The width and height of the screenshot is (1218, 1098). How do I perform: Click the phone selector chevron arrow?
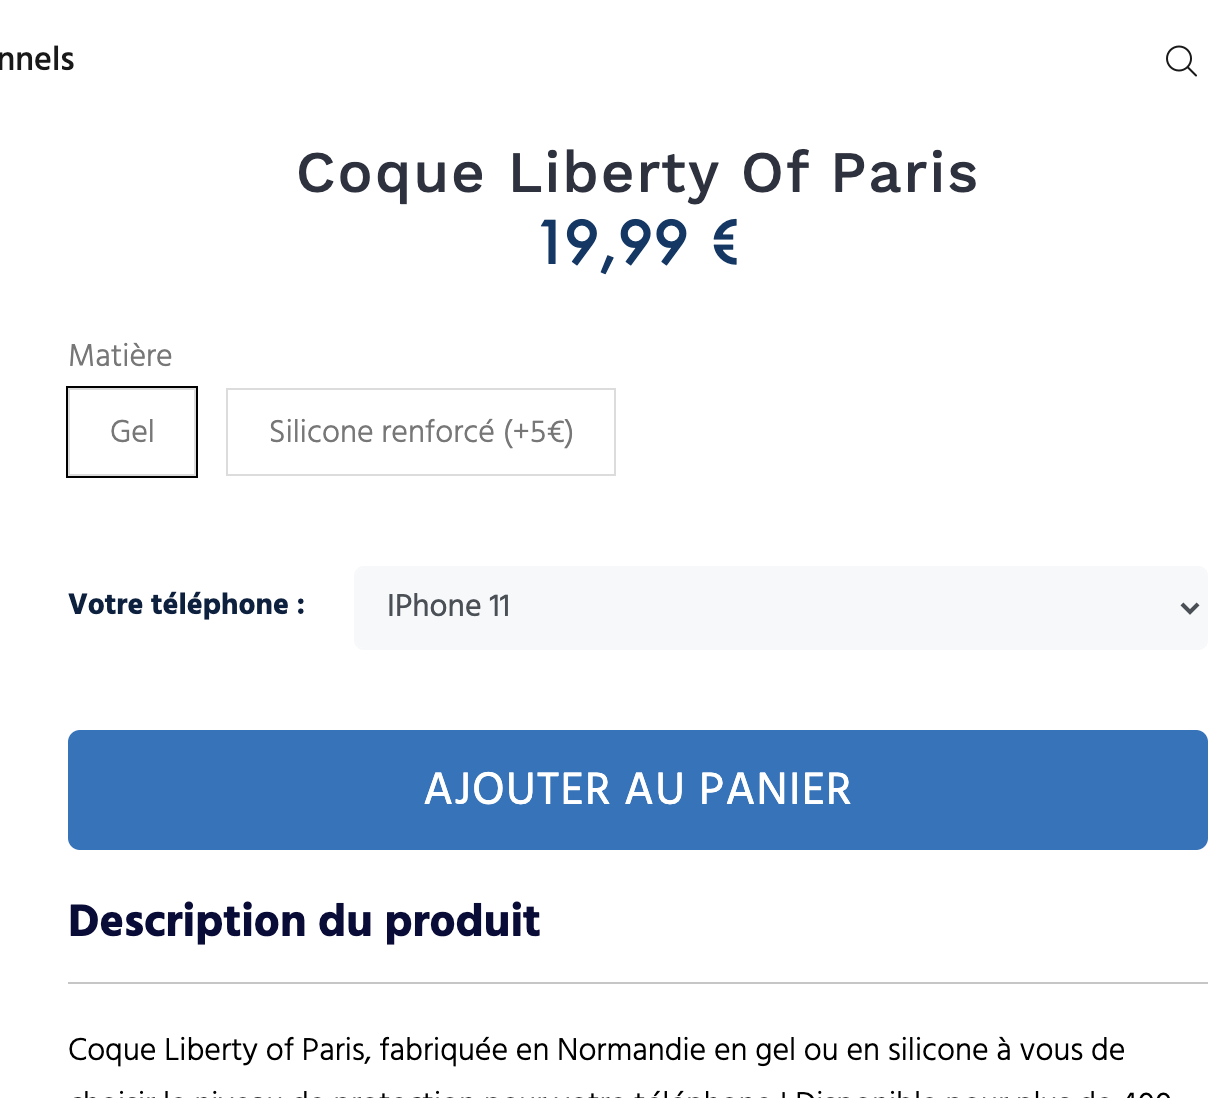1189,608
